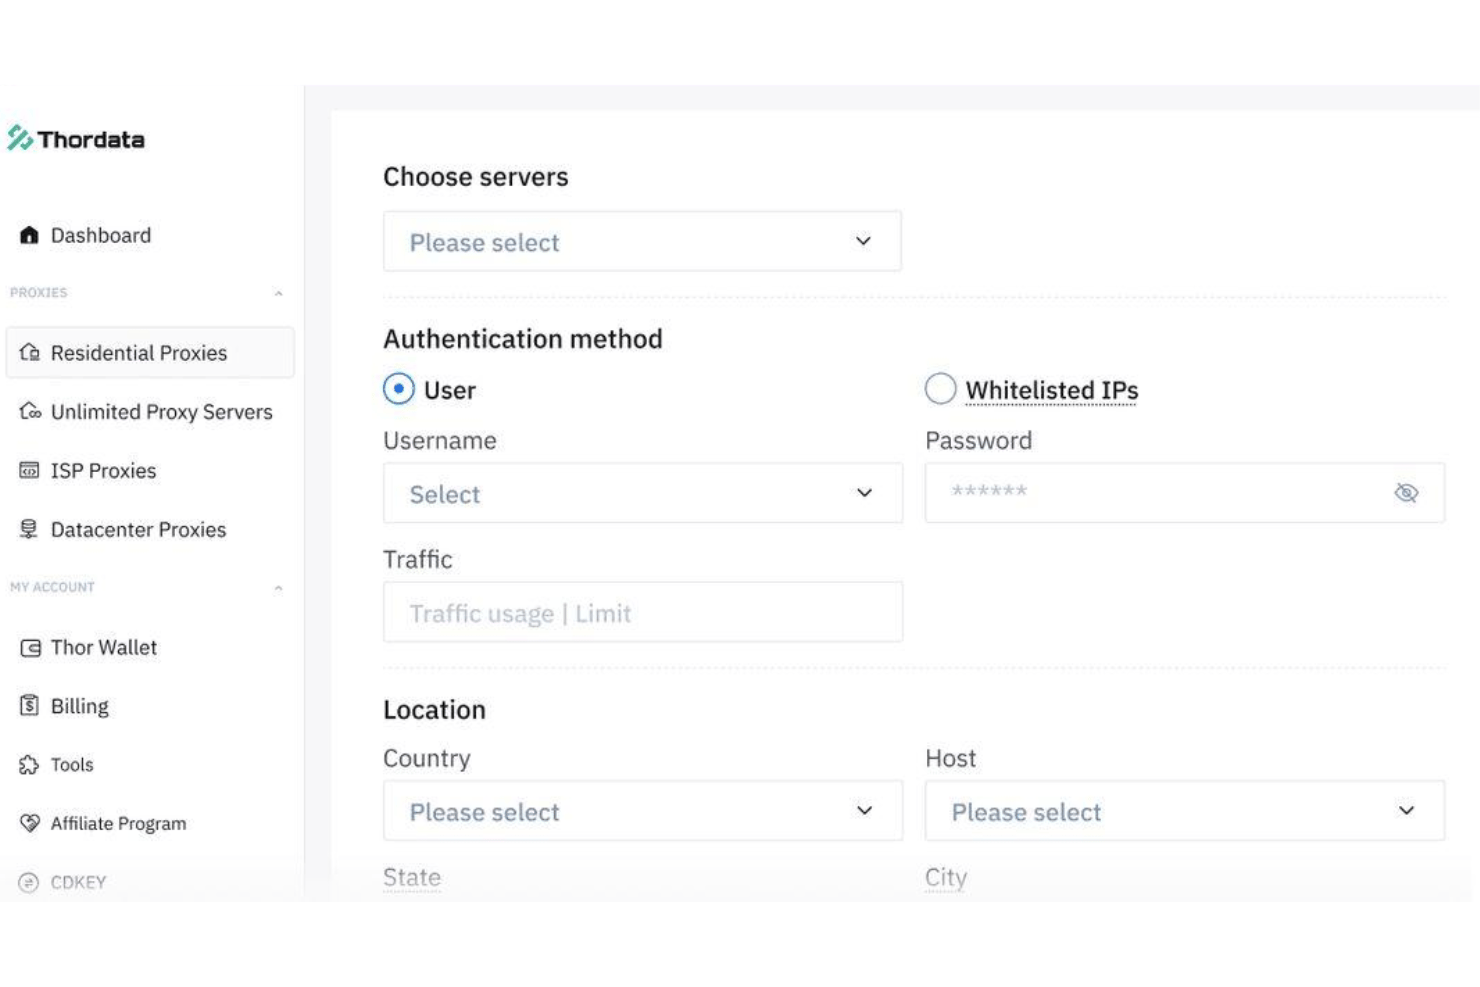Click the Affiliate Program heart icon

pyautogui.click(x=30, y=823)
